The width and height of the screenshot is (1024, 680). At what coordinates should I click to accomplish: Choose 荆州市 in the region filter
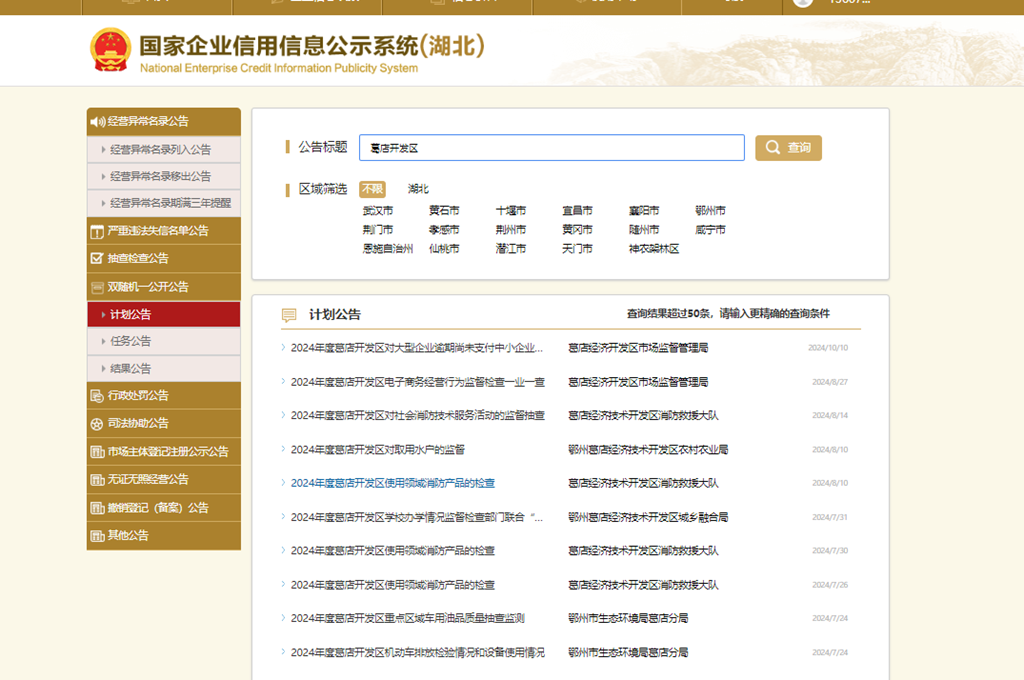pyautogui.click(x=511, y=229)
